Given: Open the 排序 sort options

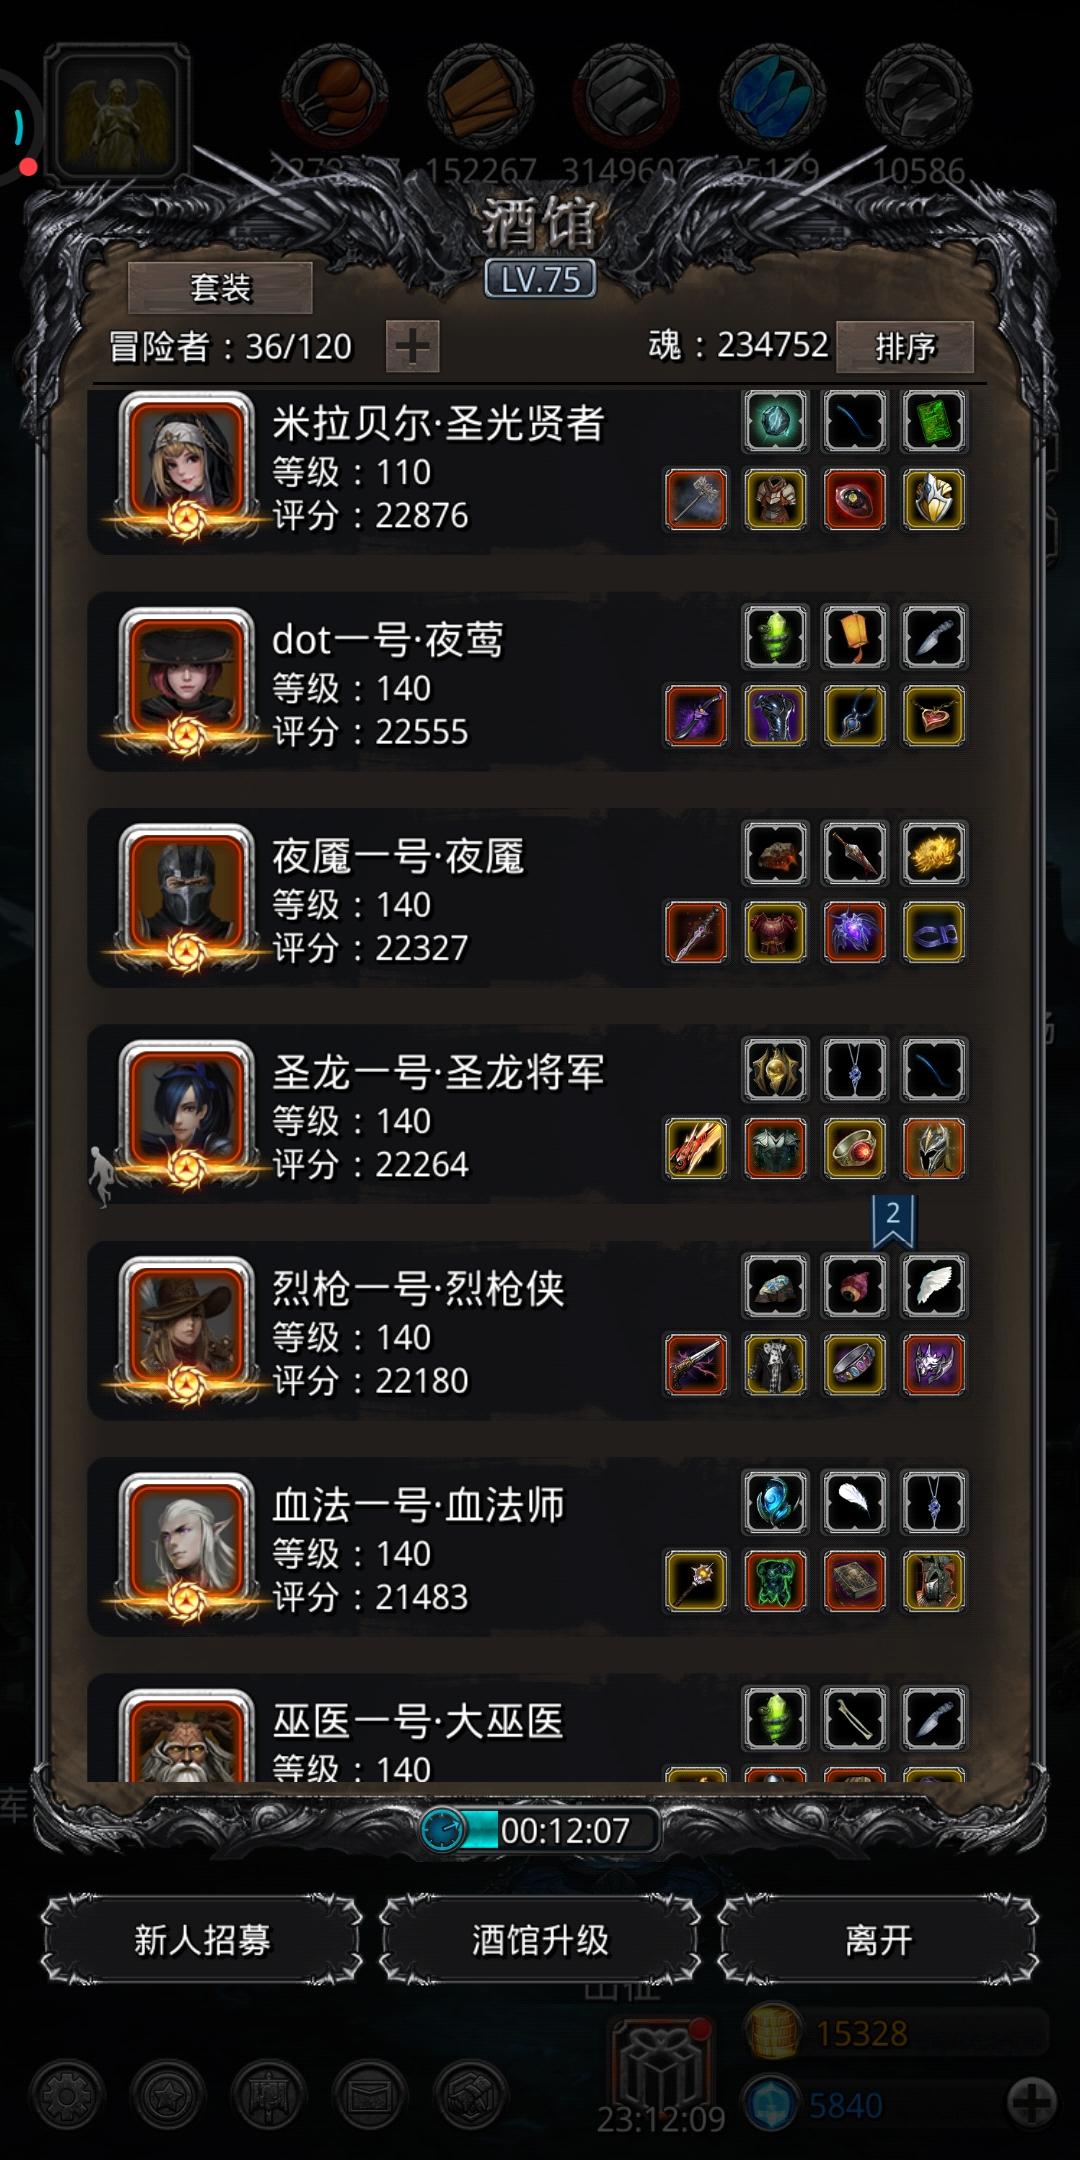Looking at the screenshot, I should click(x=904, y=346).
